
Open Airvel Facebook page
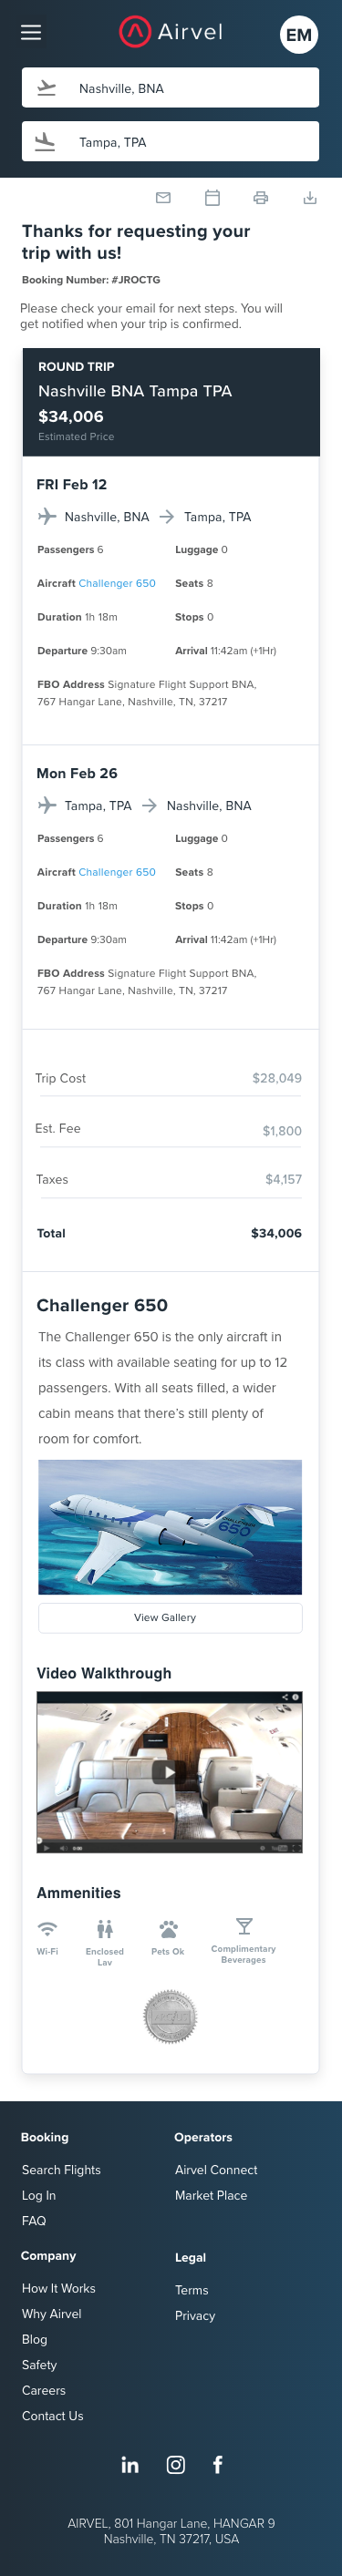coord(218,2464)
